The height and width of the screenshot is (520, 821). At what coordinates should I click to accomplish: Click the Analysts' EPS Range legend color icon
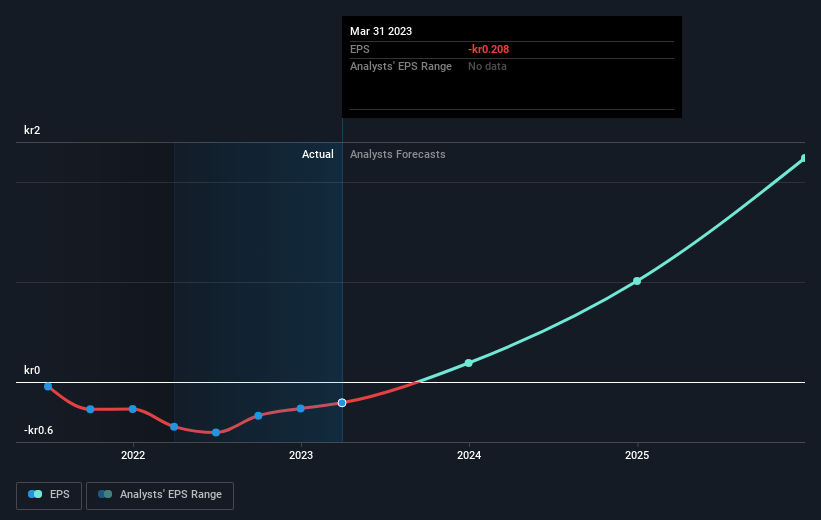coord(105,494)
